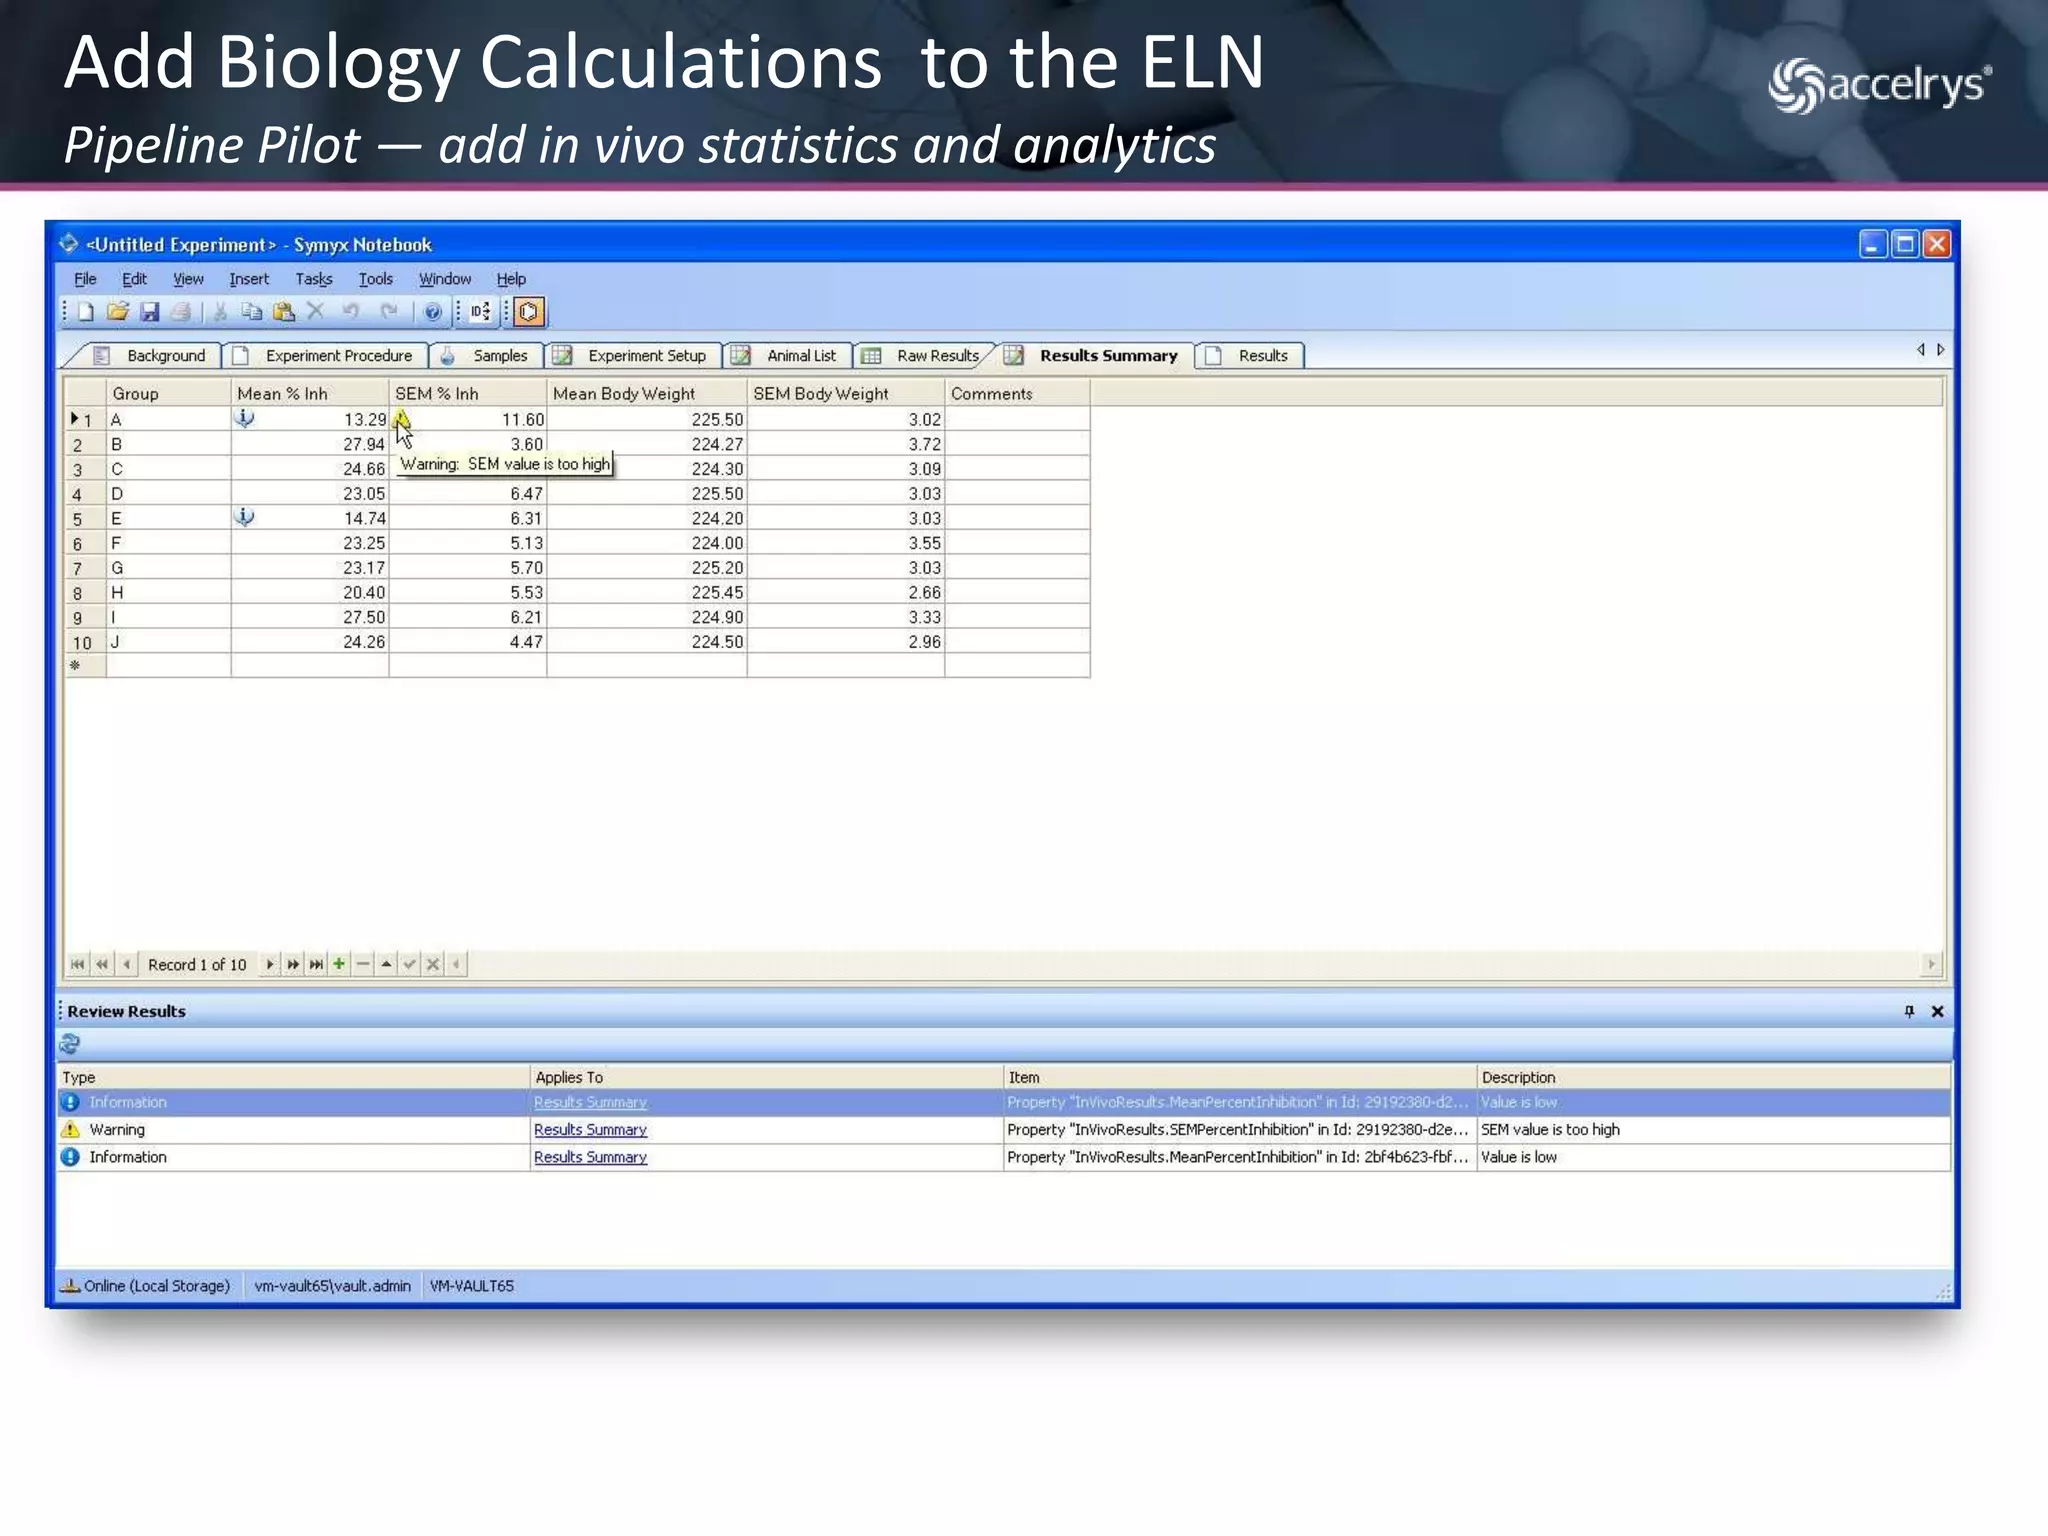Open Results Summary link in selected Information row
2048x1536 pixels.
[590, 1102]
